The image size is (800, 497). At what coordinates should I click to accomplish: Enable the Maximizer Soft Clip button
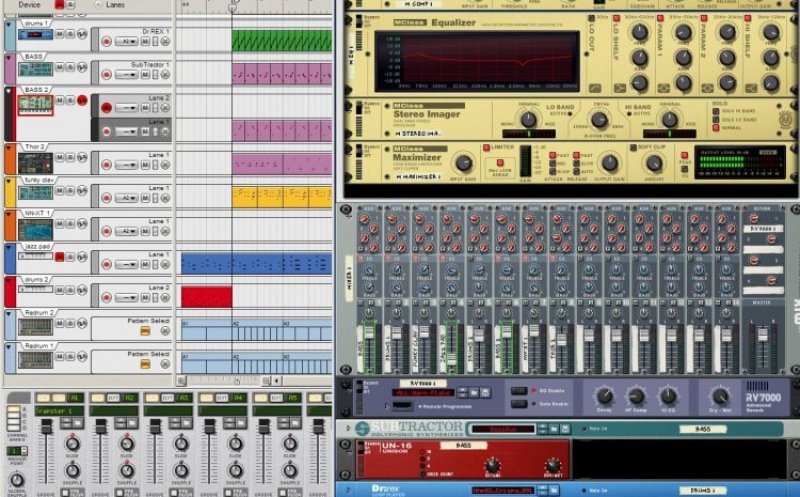click(633, 147)
